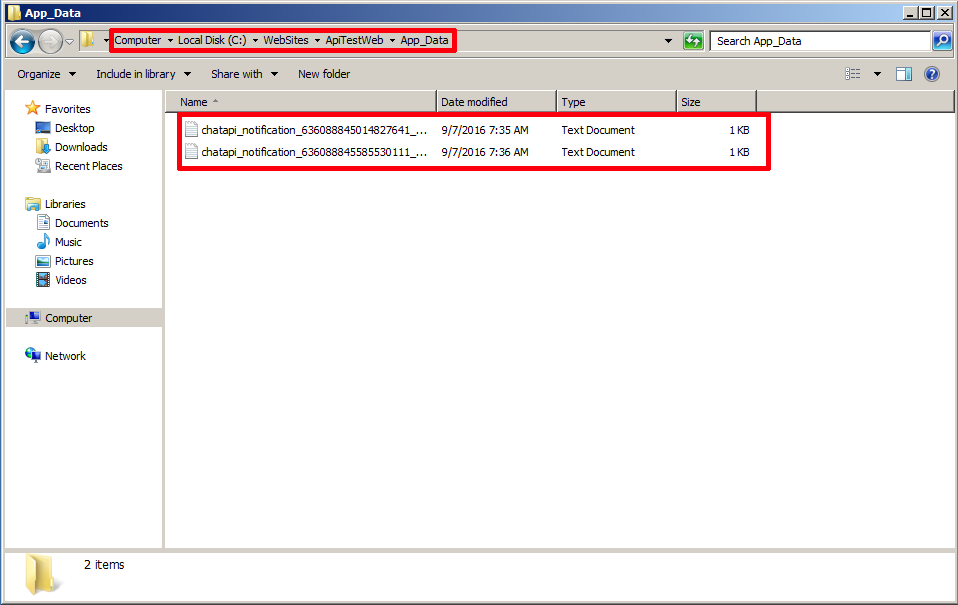Click Computer in the address path
The width and height of the screenshot is (958, 605).
point(138,40)
